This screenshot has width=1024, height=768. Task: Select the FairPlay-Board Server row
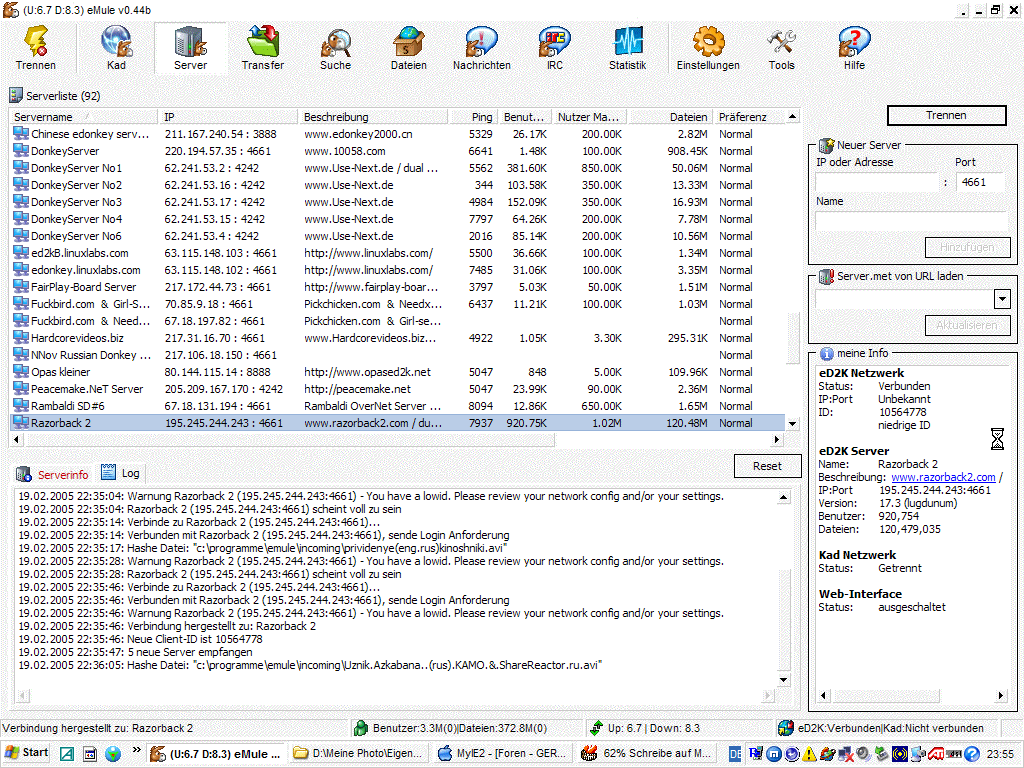[x=398, y=287]
